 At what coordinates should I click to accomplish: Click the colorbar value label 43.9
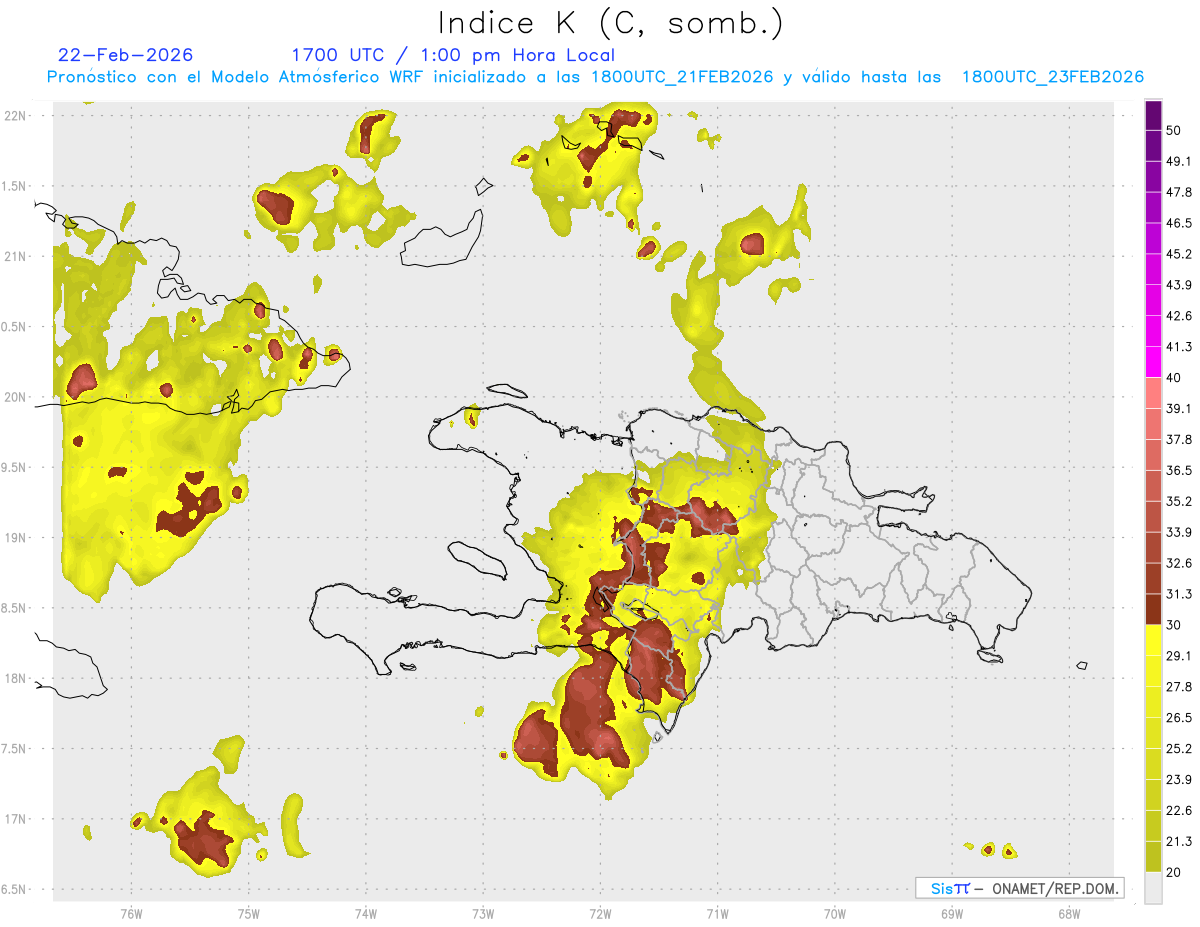coord(1179,285)
